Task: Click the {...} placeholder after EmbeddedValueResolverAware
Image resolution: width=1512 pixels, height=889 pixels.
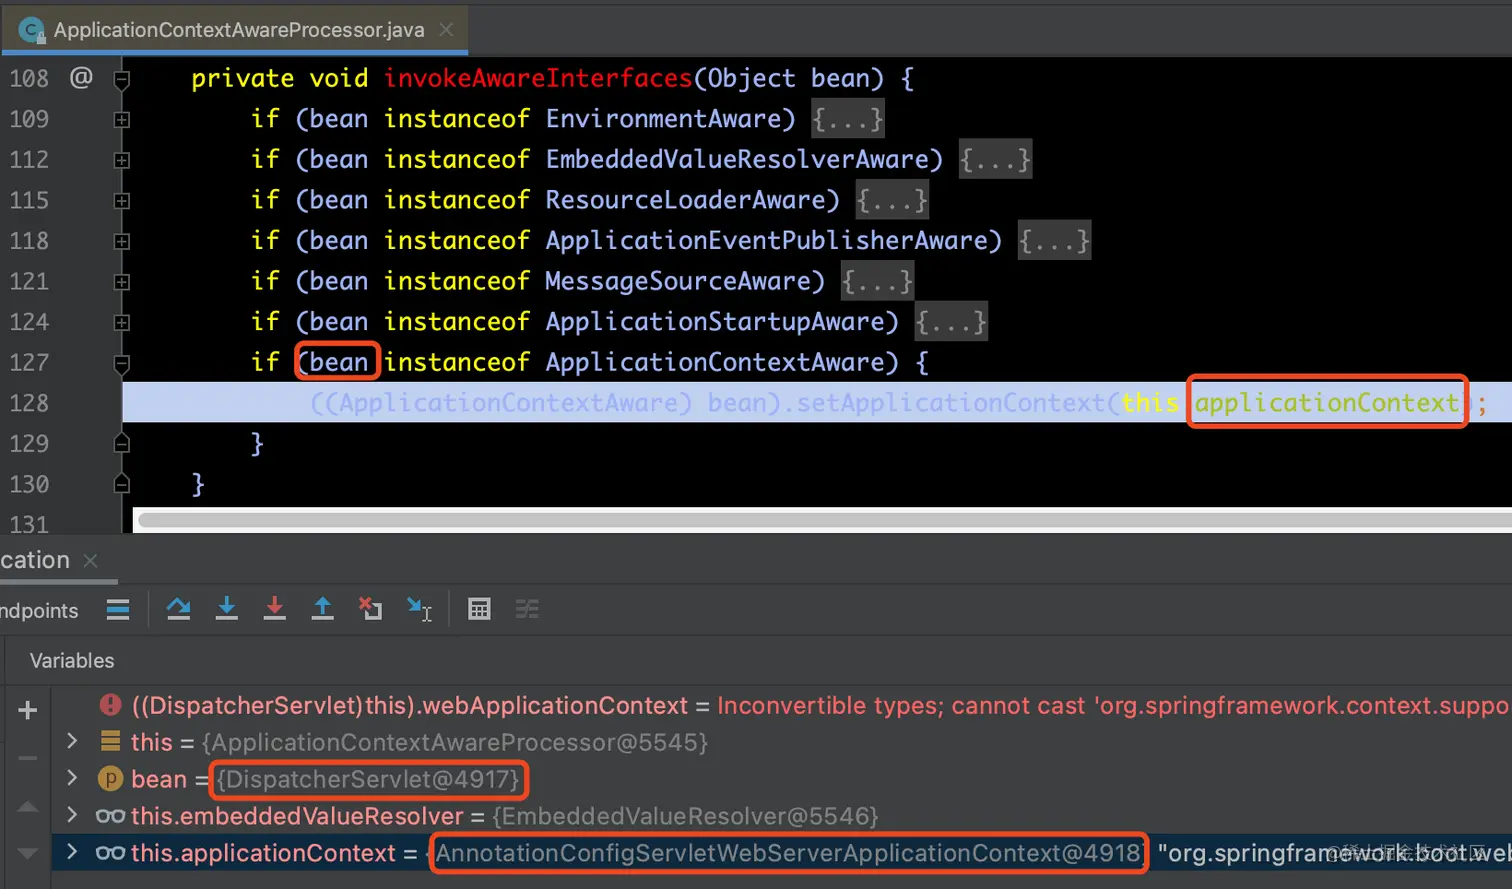Action: tap(995, 160)
